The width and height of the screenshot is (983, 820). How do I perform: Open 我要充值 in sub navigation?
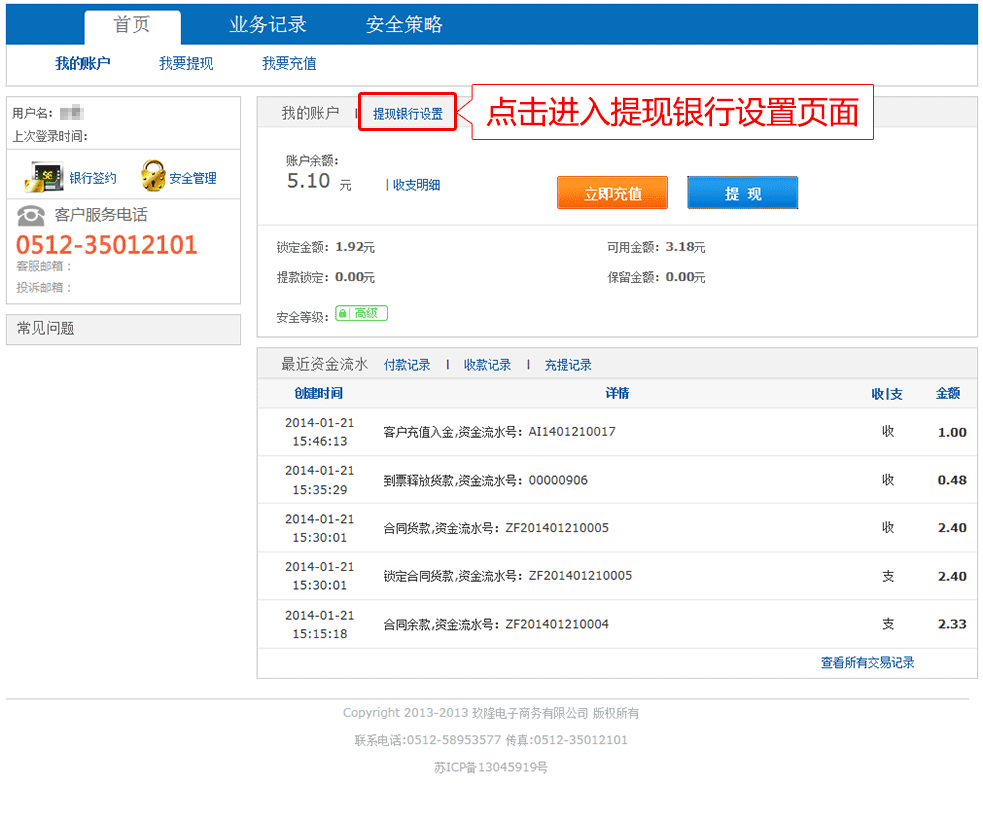point(289,64)
